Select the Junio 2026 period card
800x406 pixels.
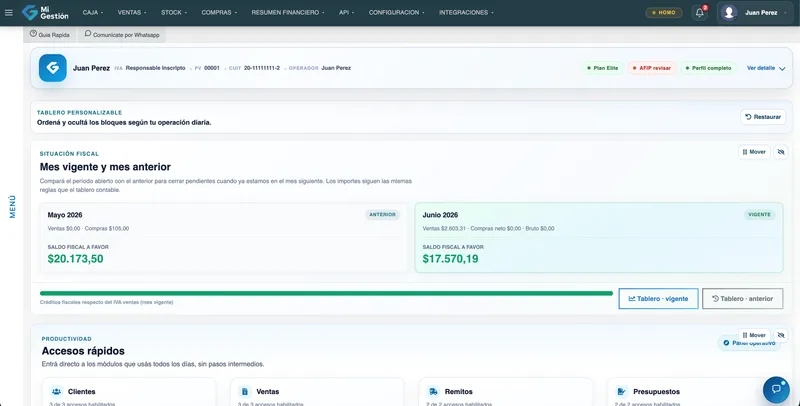599,238
